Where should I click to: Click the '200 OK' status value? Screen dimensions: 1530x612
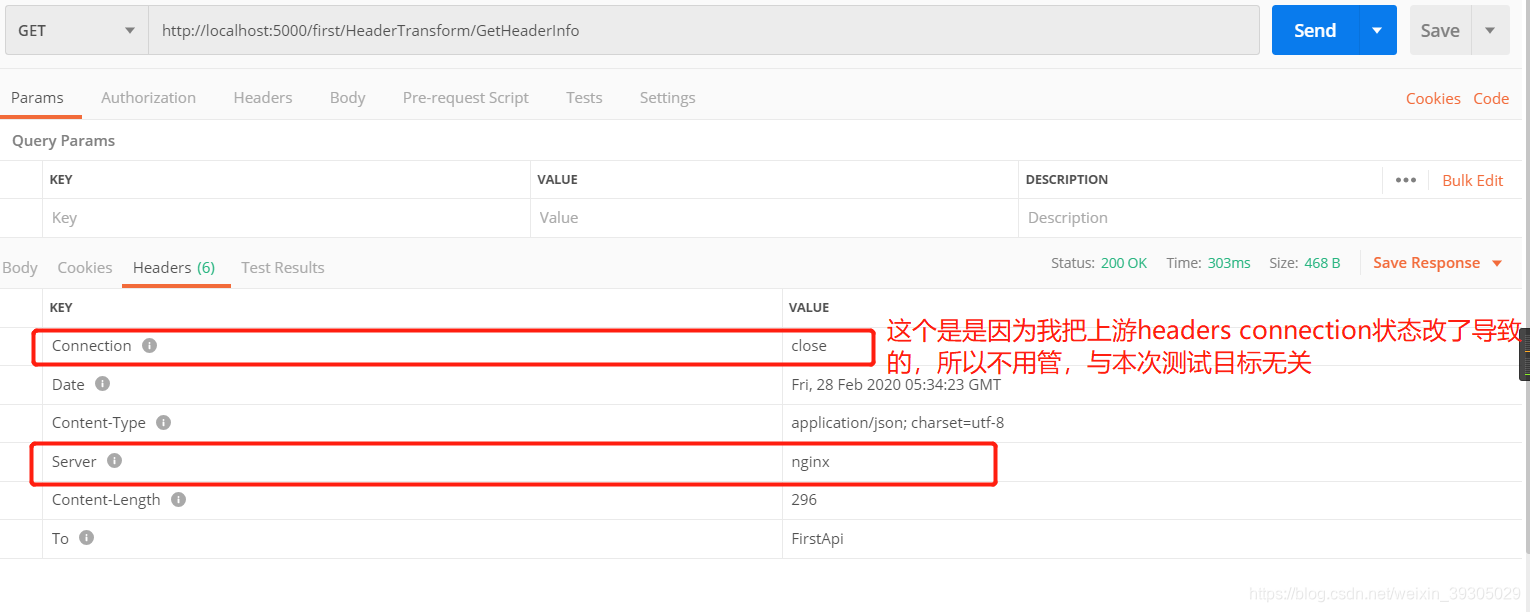[1124, 263]
